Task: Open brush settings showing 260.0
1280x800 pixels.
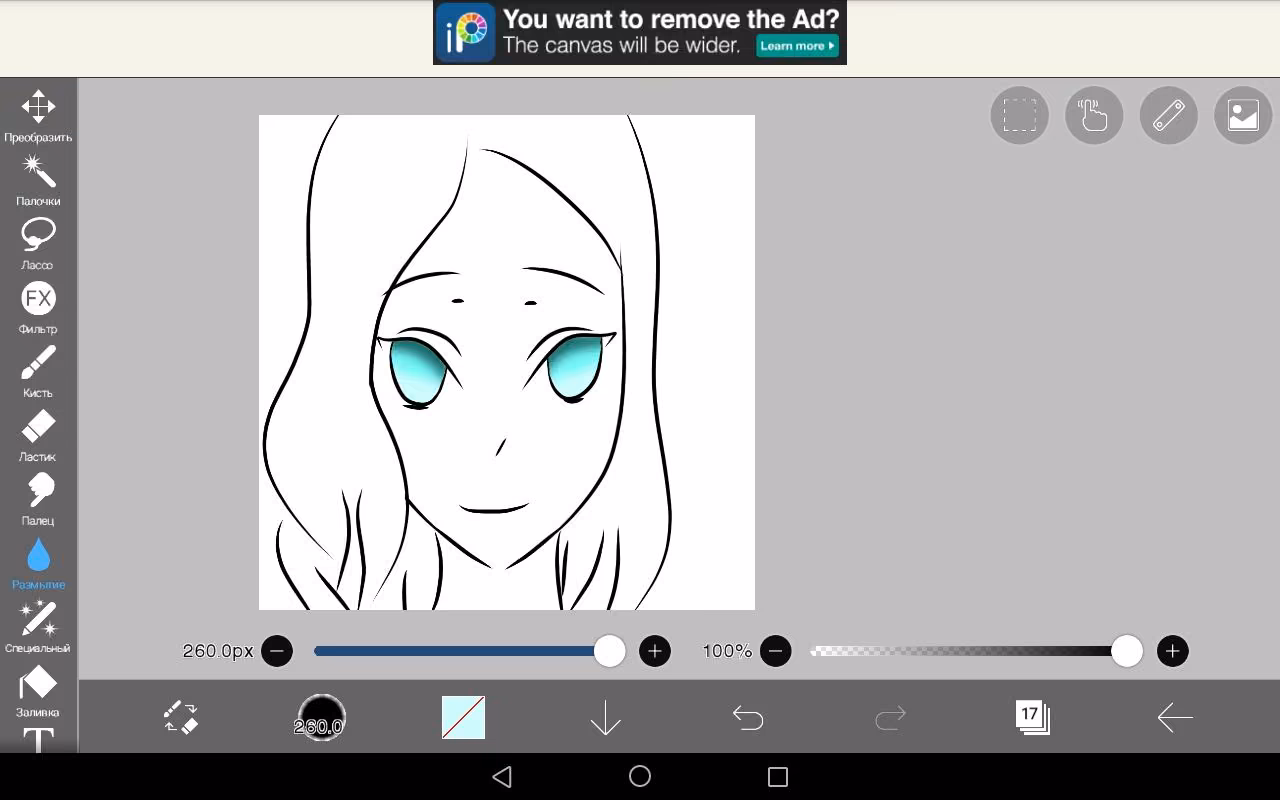Action: click(321, 717)
